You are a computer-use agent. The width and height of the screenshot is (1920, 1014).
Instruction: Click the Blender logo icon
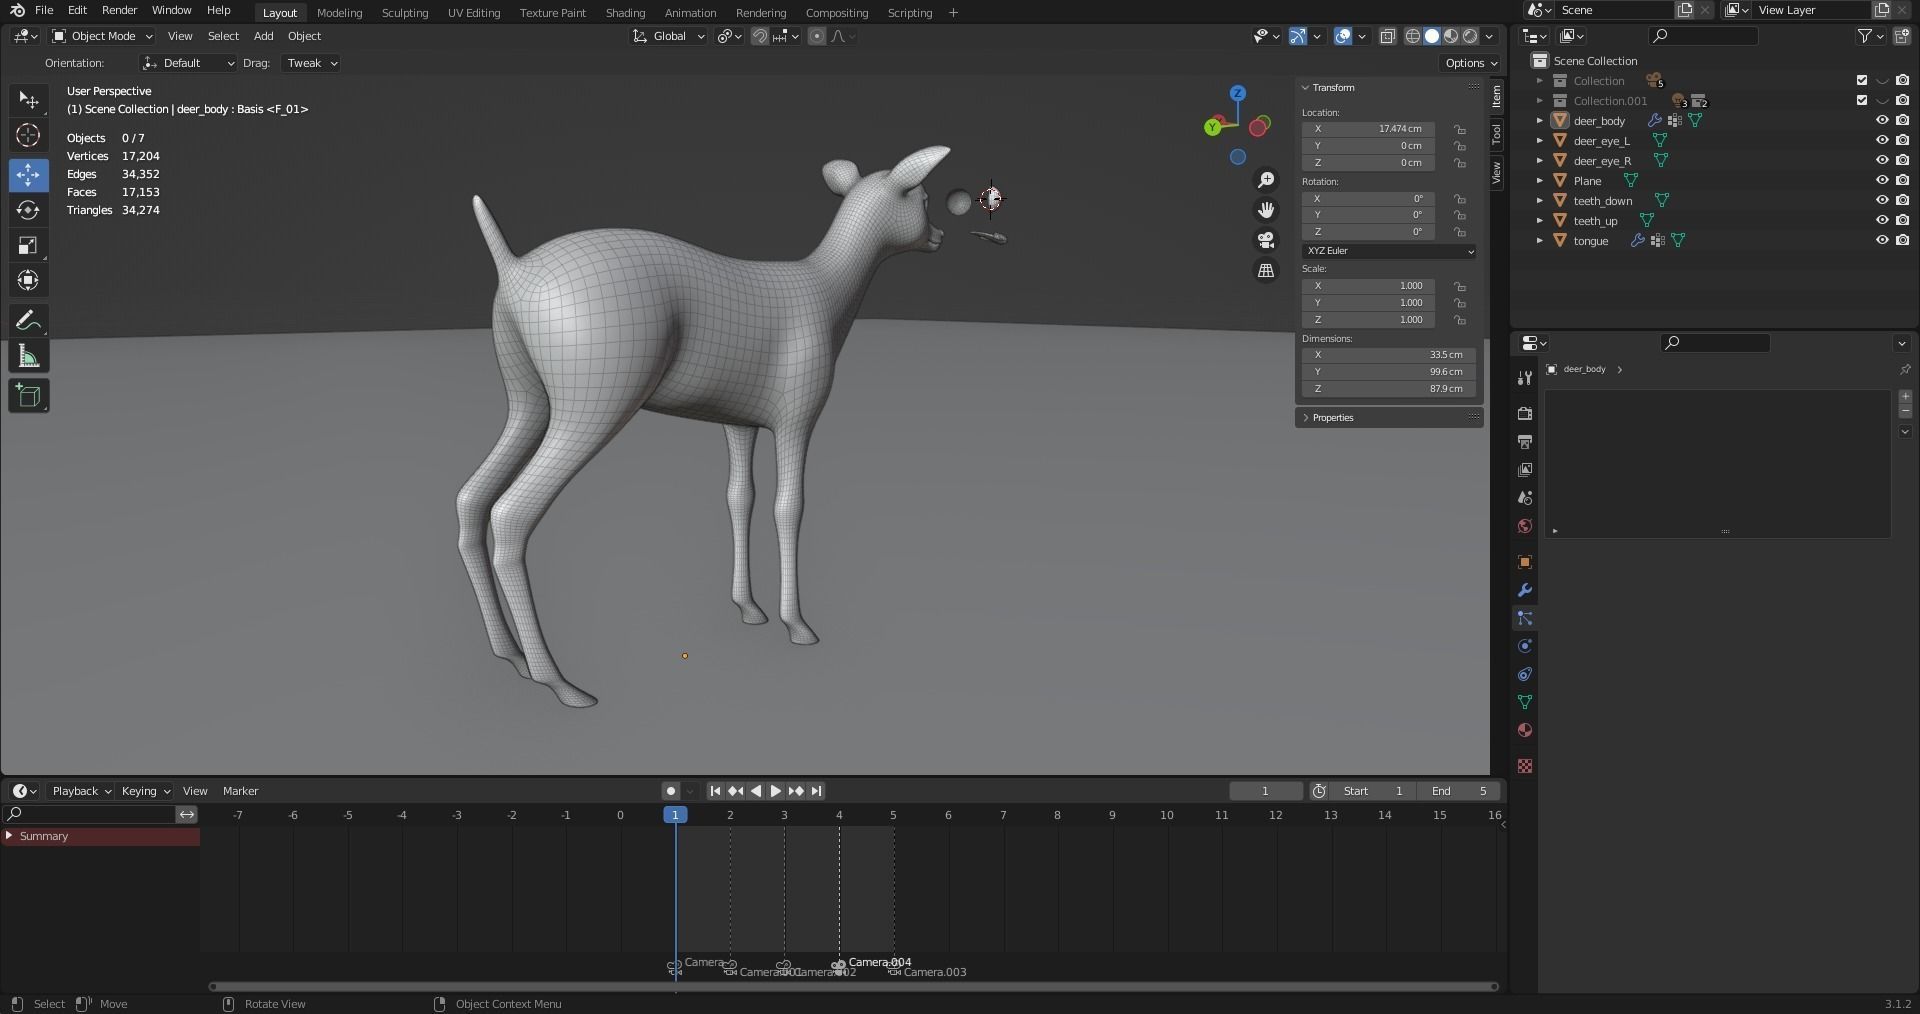click(x=17, y=10)
